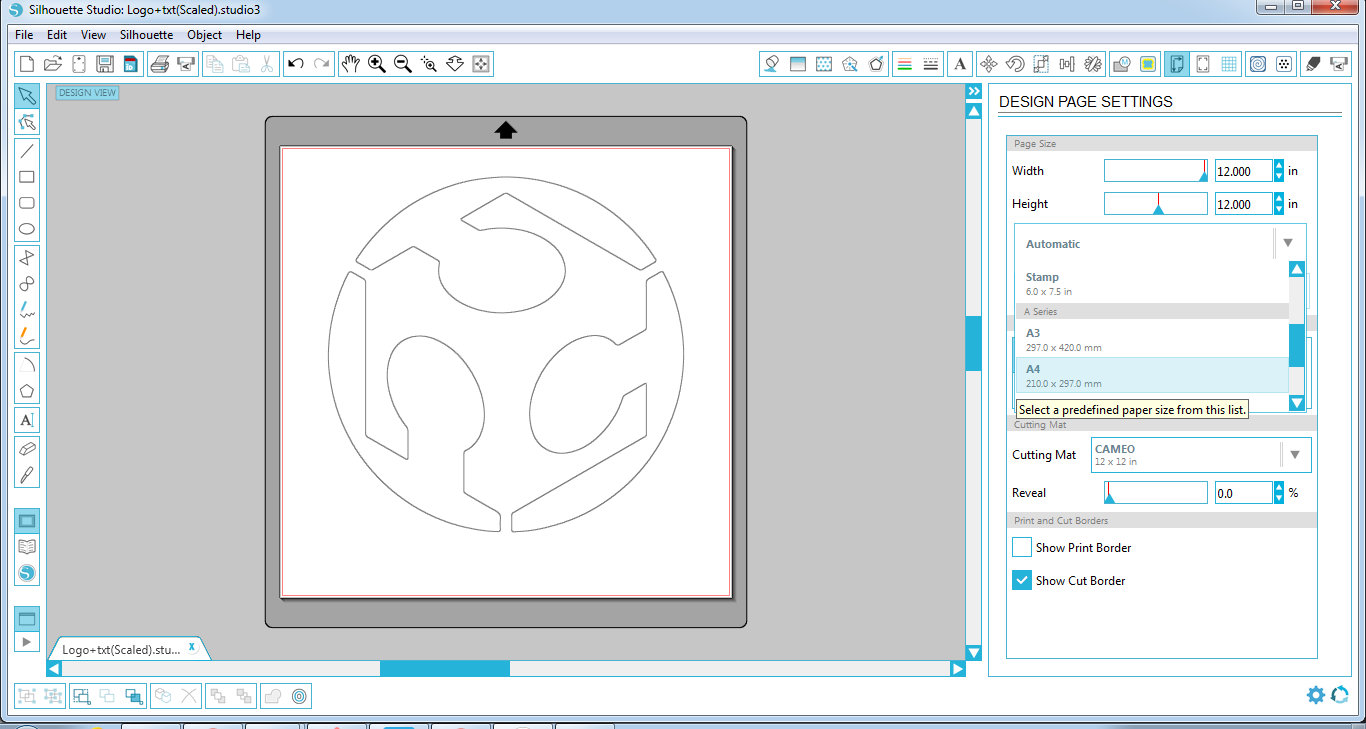1366x729 pixels.
Task: Click the Undo arrow icon
Action: [296, 64]
